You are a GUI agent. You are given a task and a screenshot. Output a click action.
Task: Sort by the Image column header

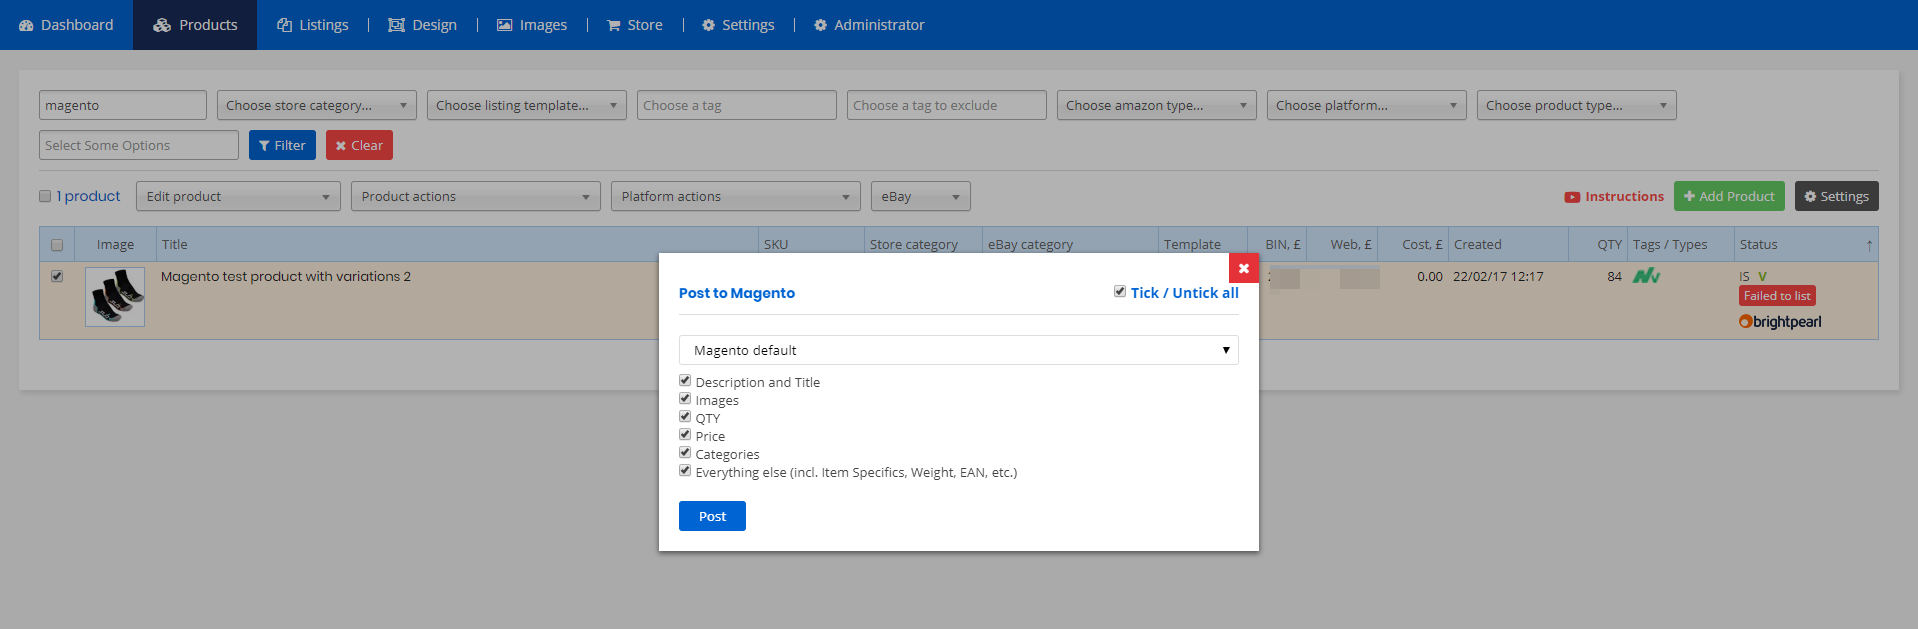115,245
